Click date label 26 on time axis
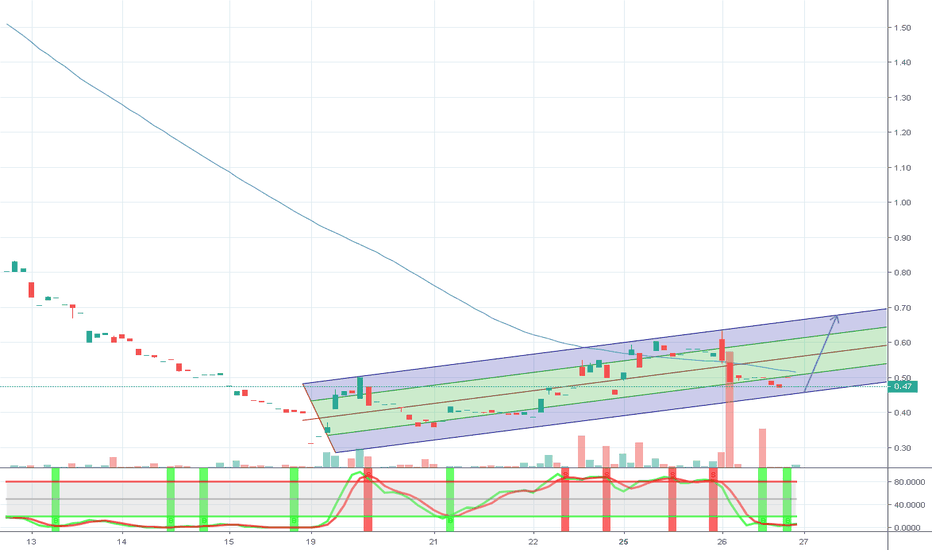 [722, 542]
